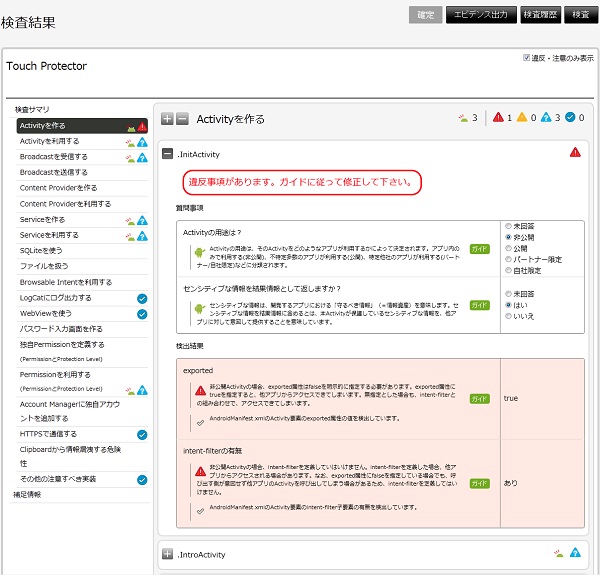Toggle the 違反・注意のみ表示 checkbox
600x576 pixels.
point(527,58)
